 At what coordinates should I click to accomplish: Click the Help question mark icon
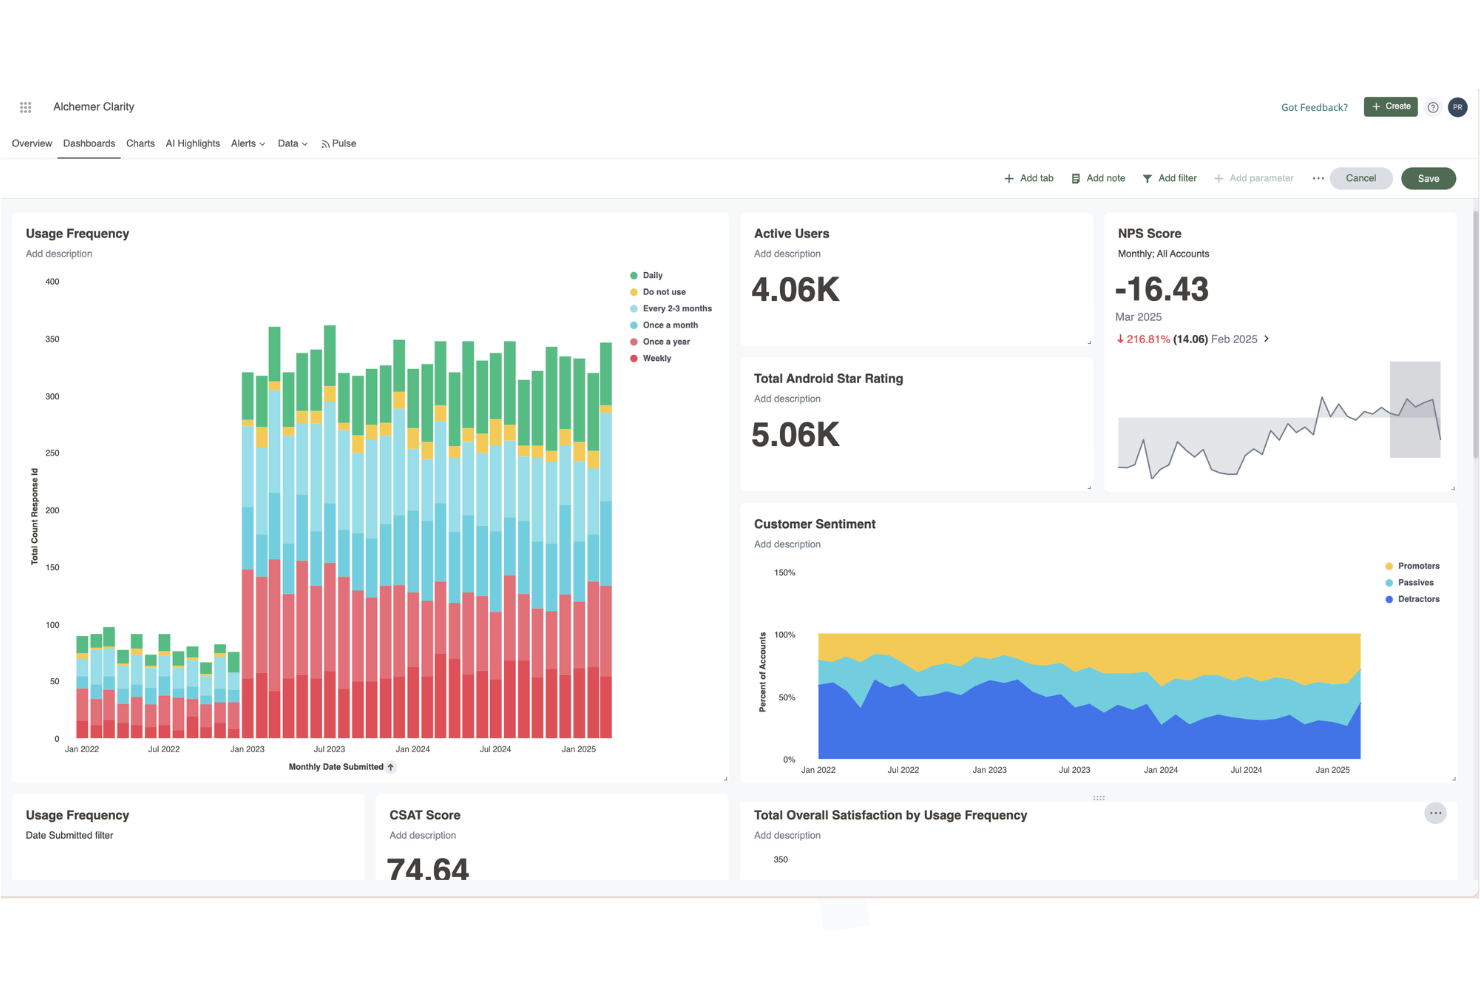point(1432,107)
